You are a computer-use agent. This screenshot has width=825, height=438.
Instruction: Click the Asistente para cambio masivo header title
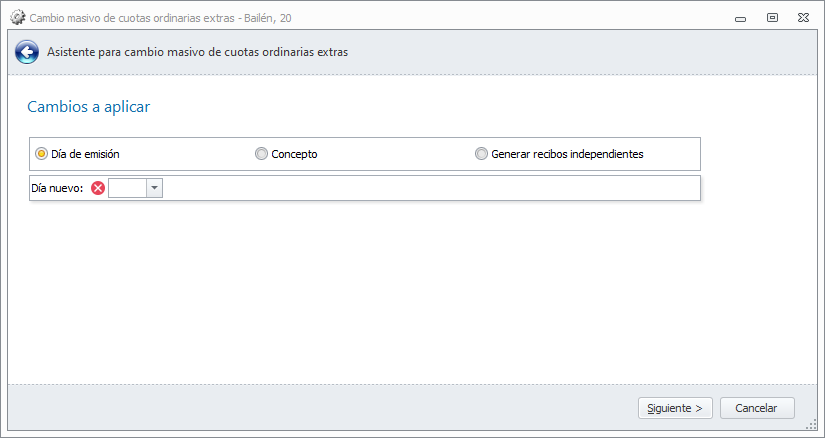[197, 52]
